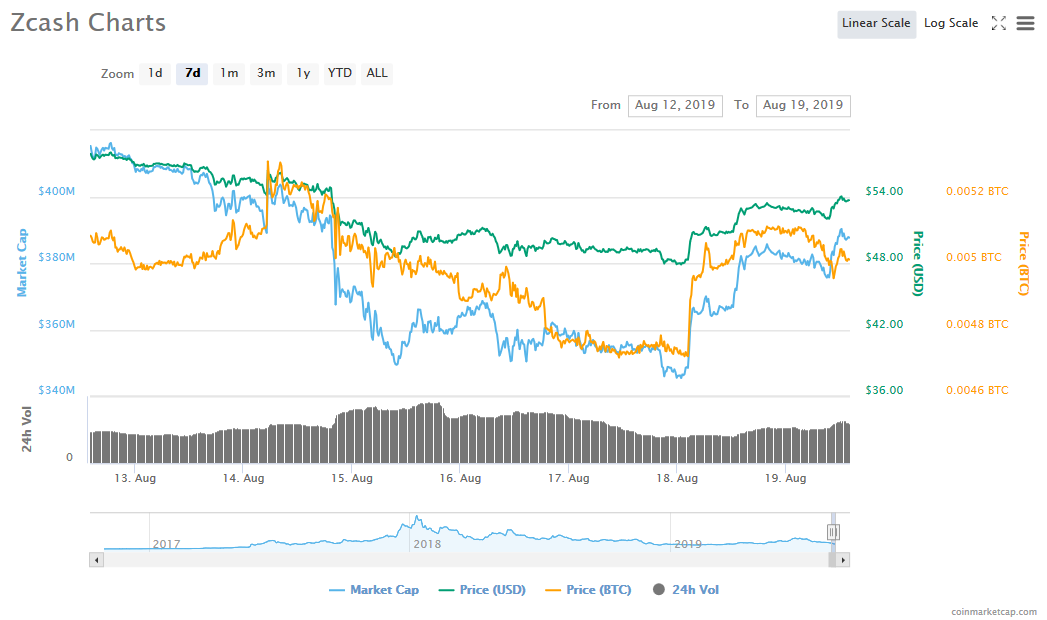Click 2019 in the navigator timeline
The height and width of the screenshot is (620, 1047).
(688, 544)
